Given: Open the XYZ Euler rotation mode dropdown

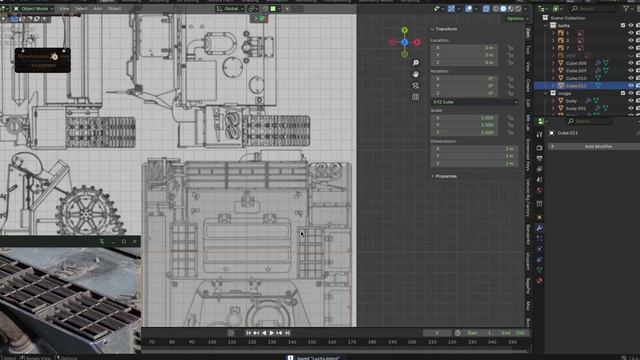Looking at the screenshot, I should 474,102.
